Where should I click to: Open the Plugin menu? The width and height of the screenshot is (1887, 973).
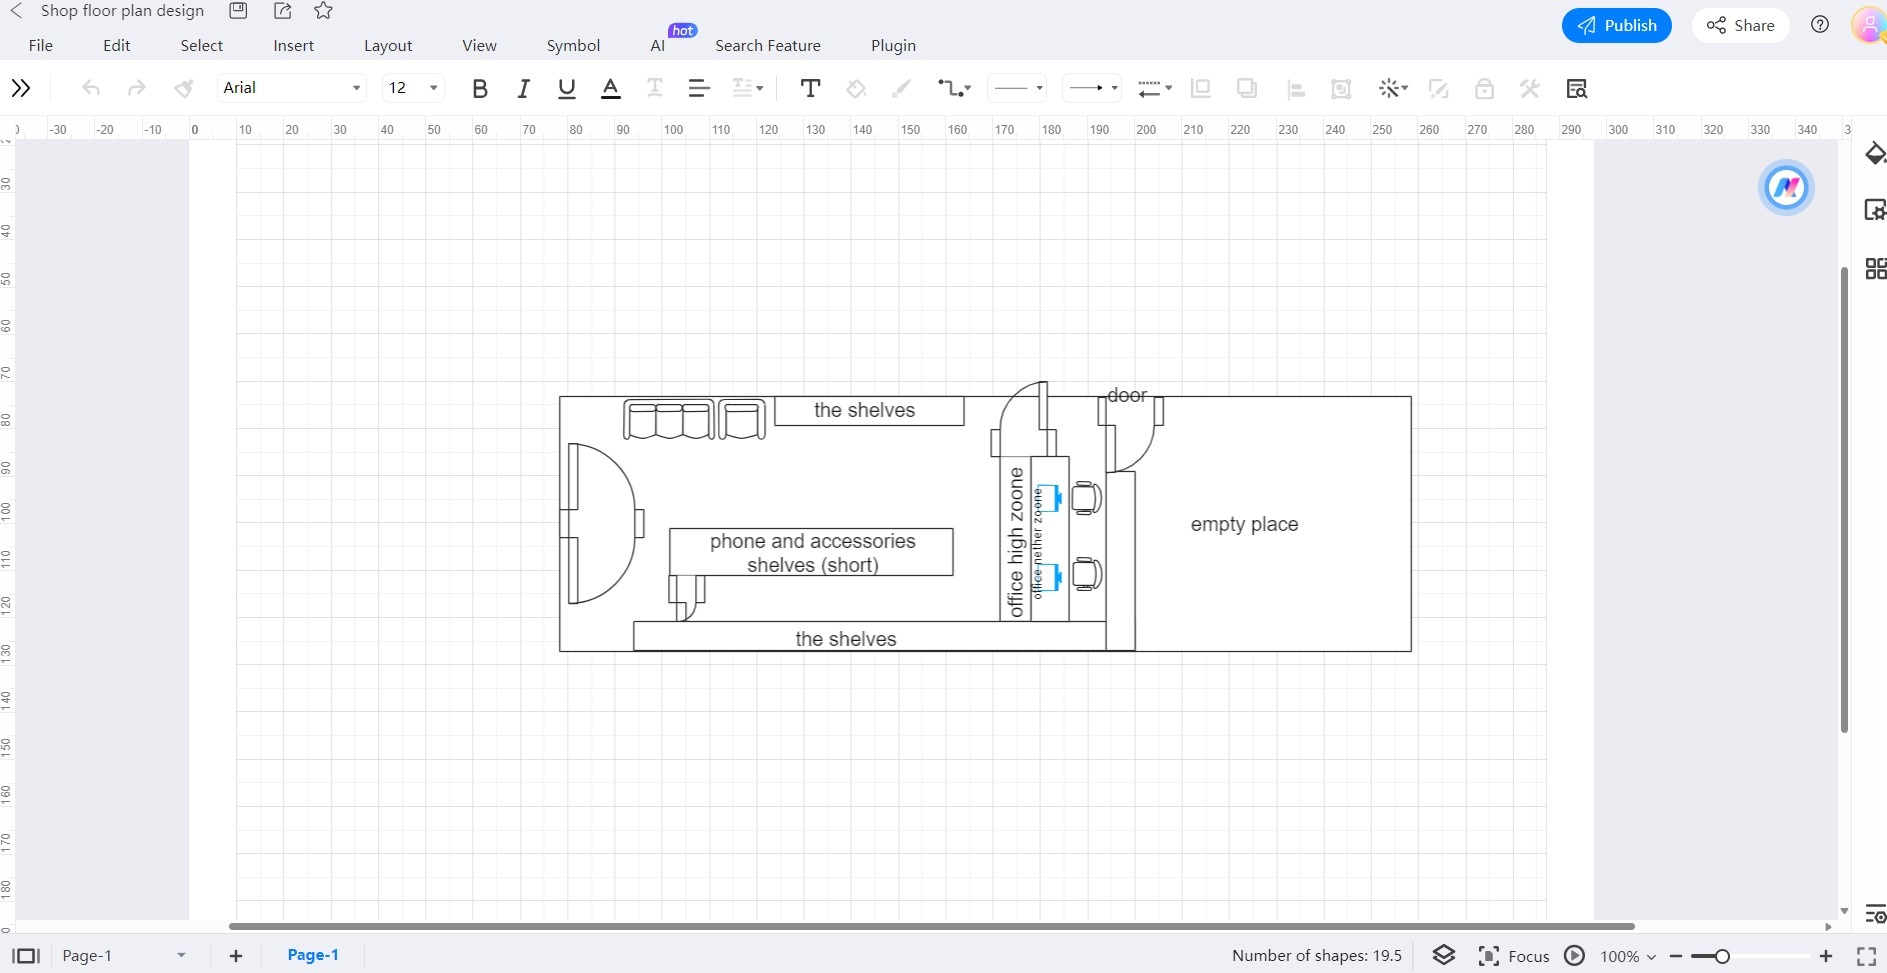893,45
